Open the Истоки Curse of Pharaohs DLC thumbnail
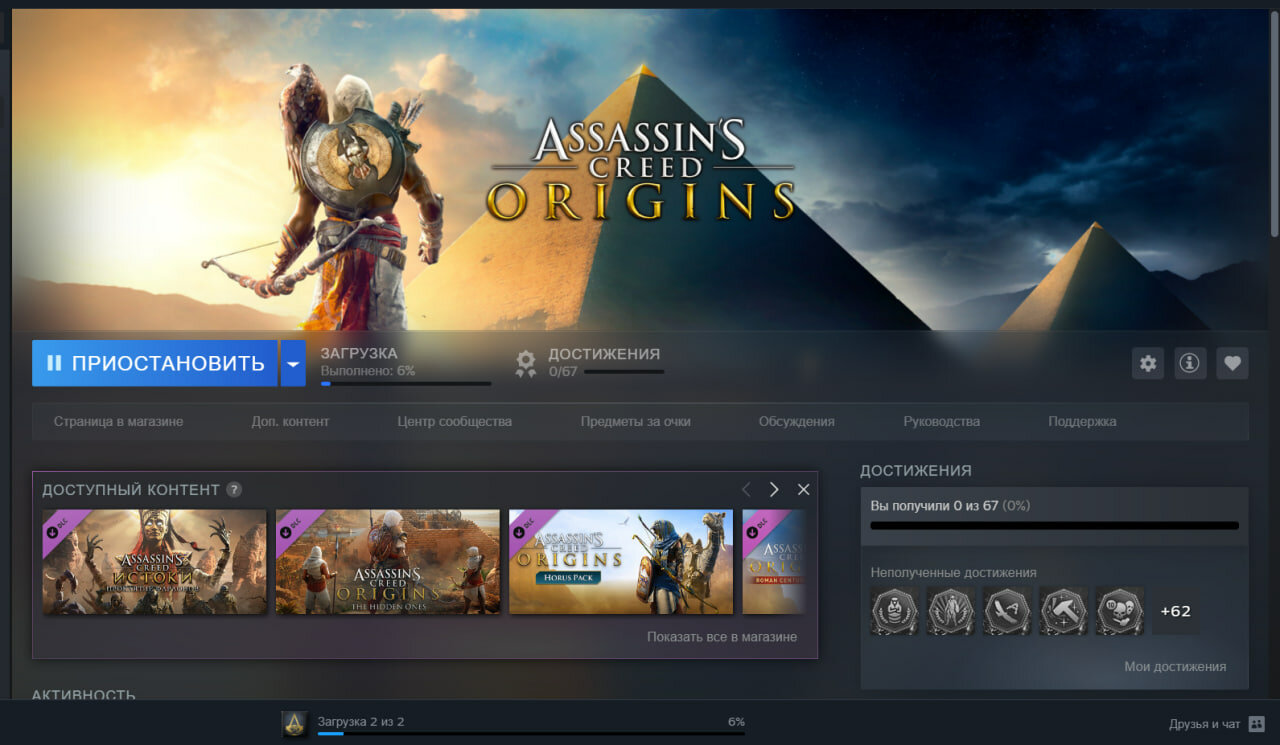This screenshot has width=1280, height=745. pos(154,562)
